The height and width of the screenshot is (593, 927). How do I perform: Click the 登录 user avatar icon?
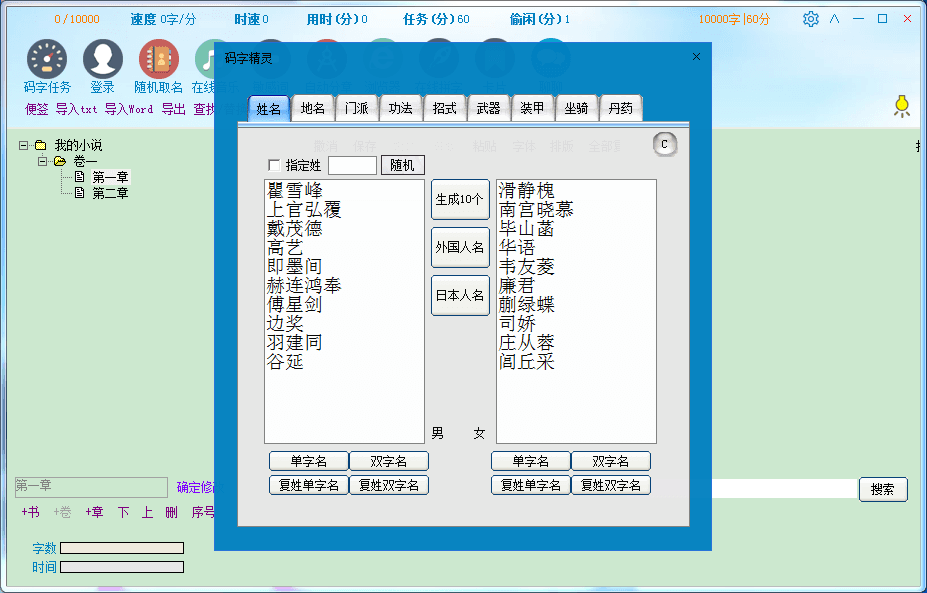click(102, 60)
